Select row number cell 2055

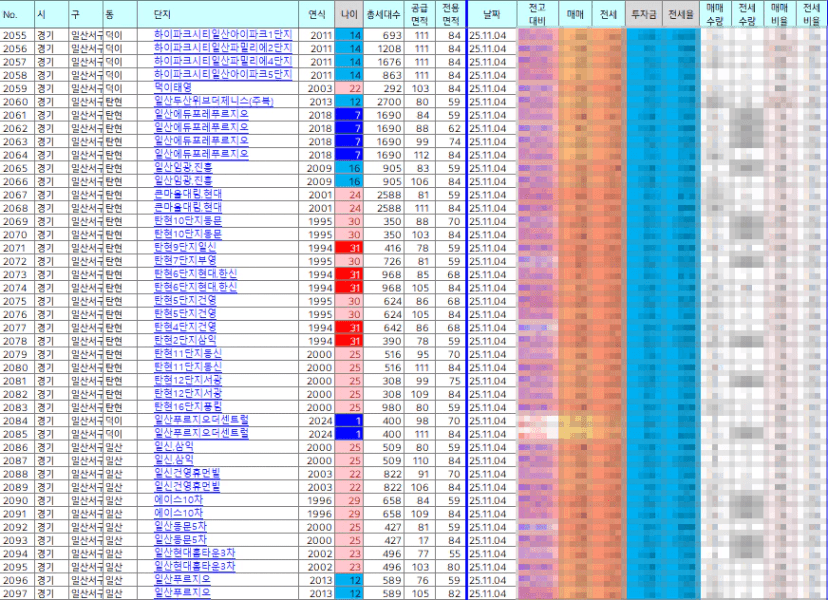pos(17,35)
